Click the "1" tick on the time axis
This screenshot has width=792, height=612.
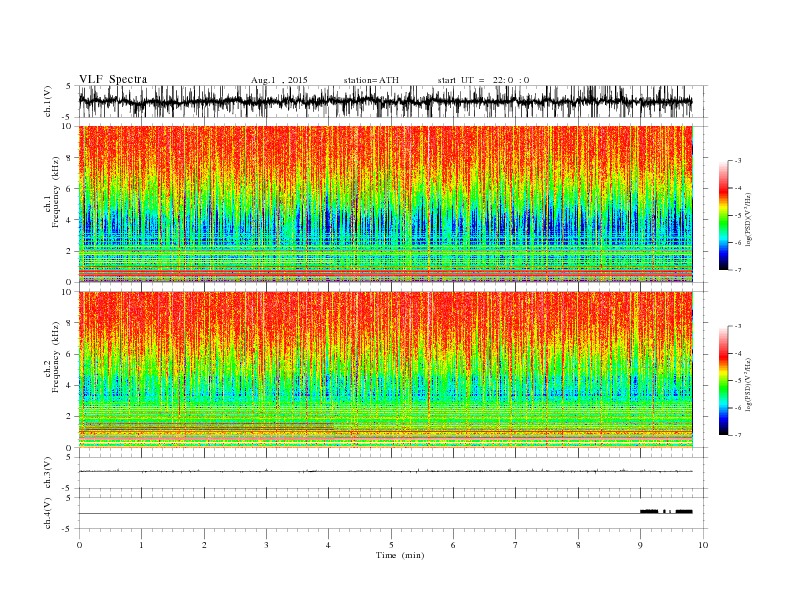click(x=141, y=545)
